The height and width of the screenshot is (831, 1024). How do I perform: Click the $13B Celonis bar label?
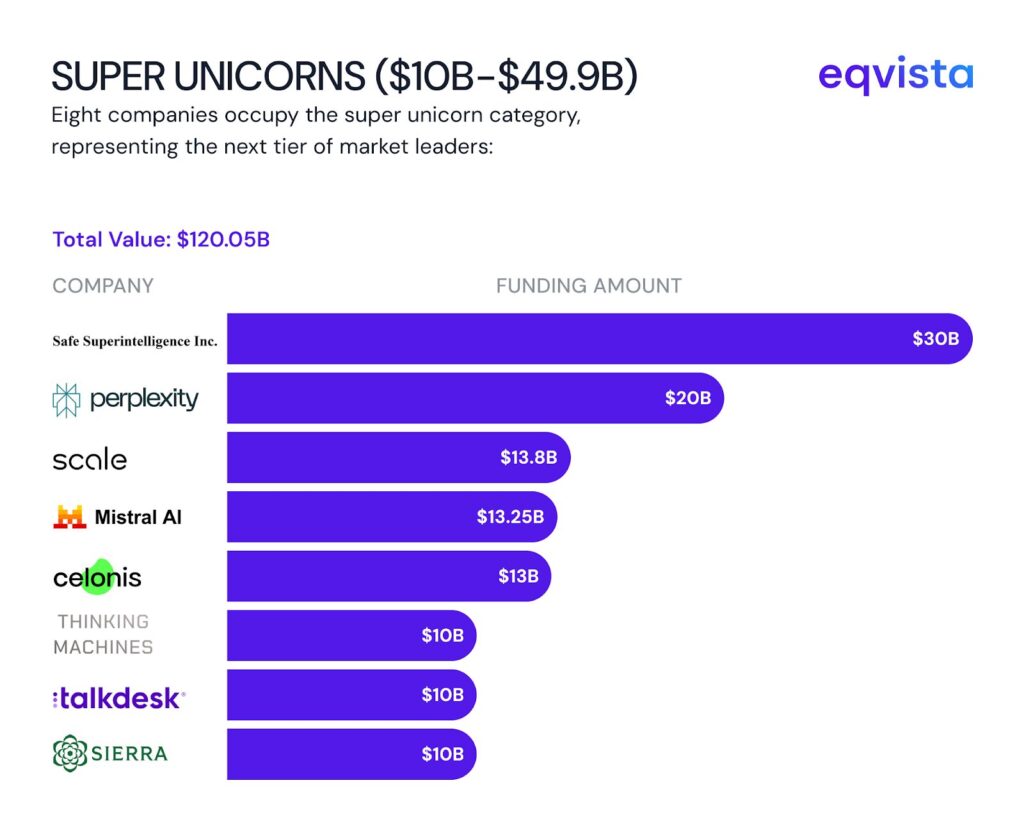click(518, 576)
